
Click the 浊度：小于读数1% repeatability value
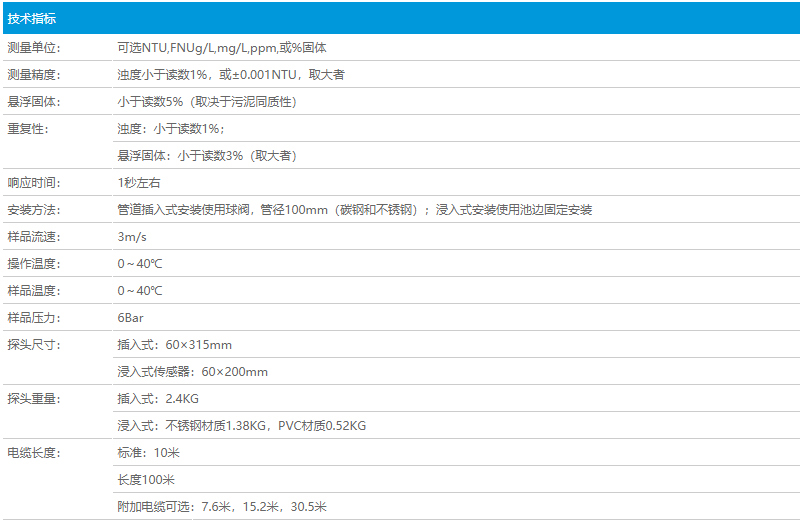[x=171, y=129]
